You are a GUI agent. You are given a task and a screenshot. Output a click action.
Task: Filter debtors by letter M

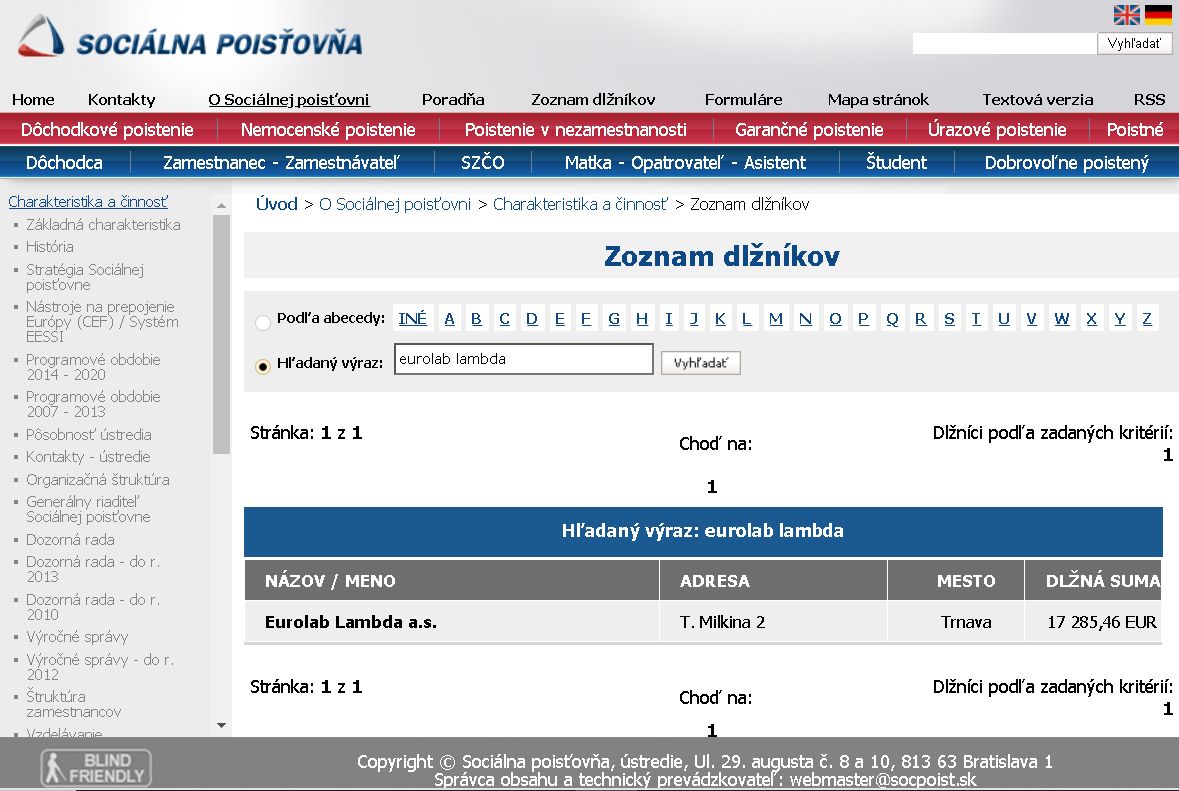[776, 318]
